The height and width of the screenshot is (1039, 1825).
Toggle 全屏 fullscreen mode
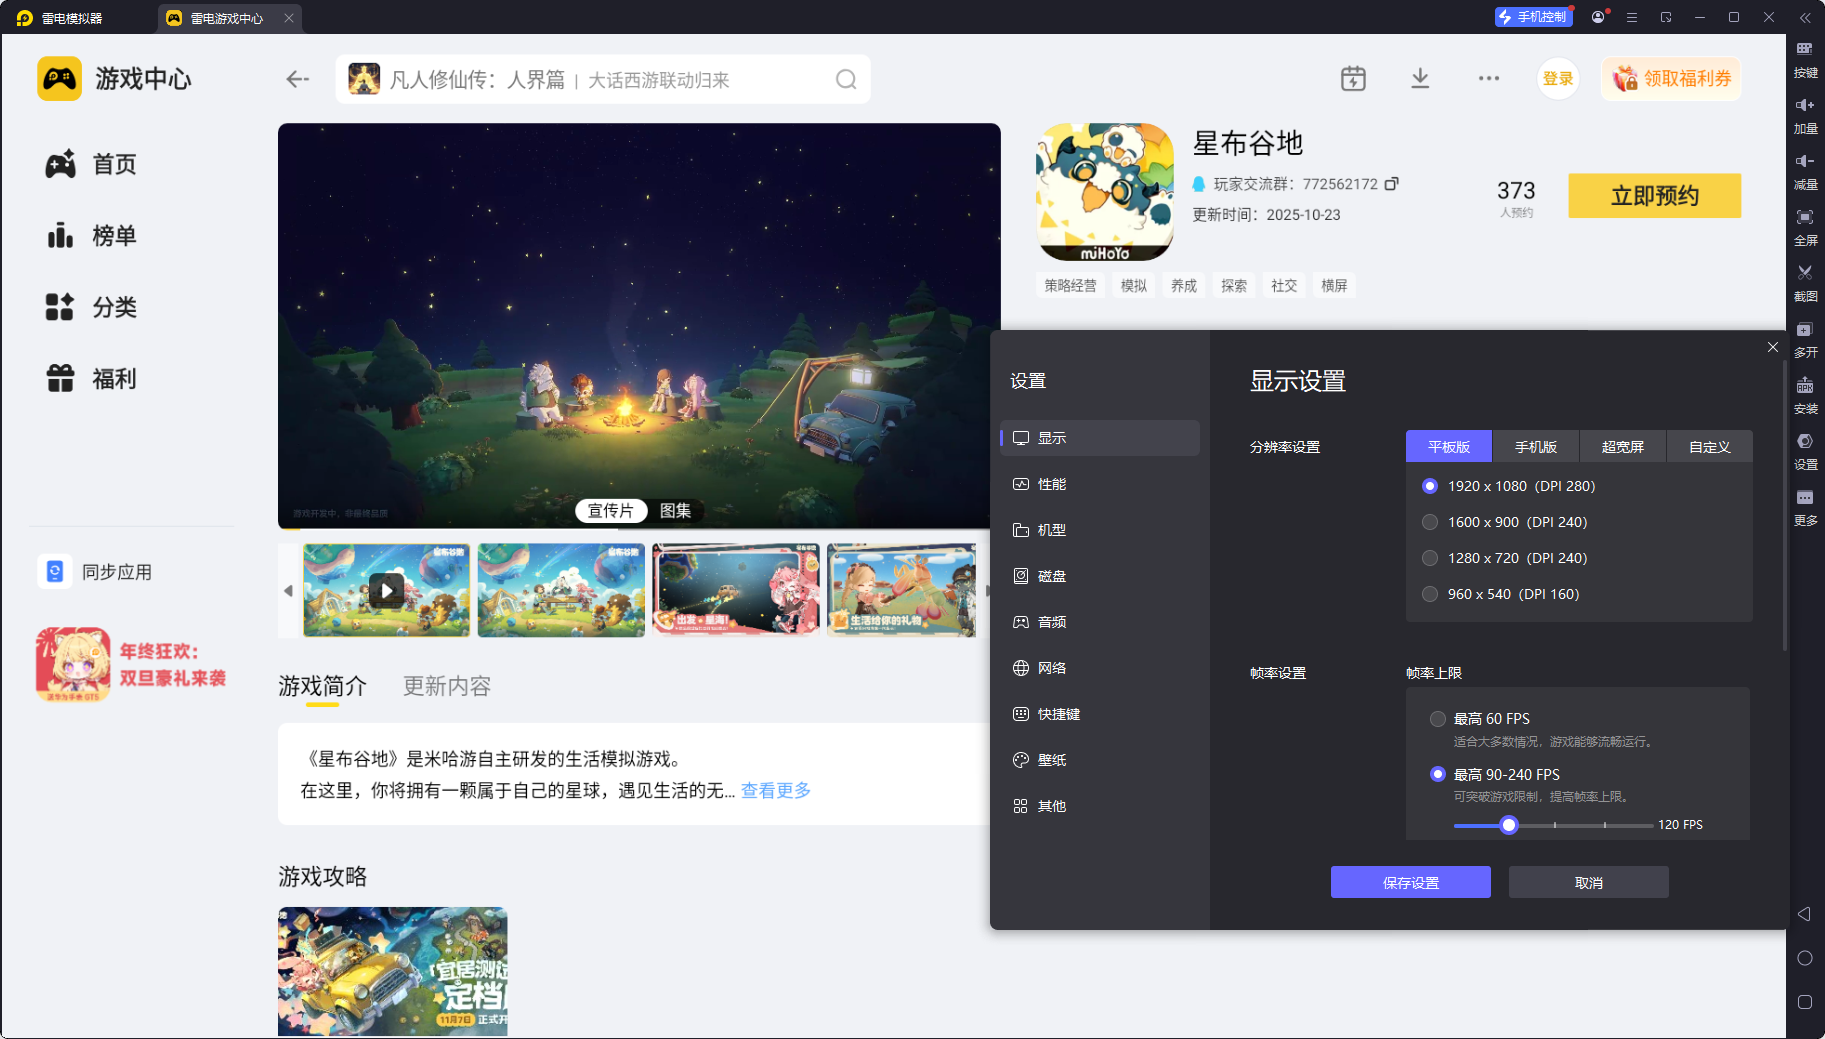pyautogui.click(x=1805, y=227)
